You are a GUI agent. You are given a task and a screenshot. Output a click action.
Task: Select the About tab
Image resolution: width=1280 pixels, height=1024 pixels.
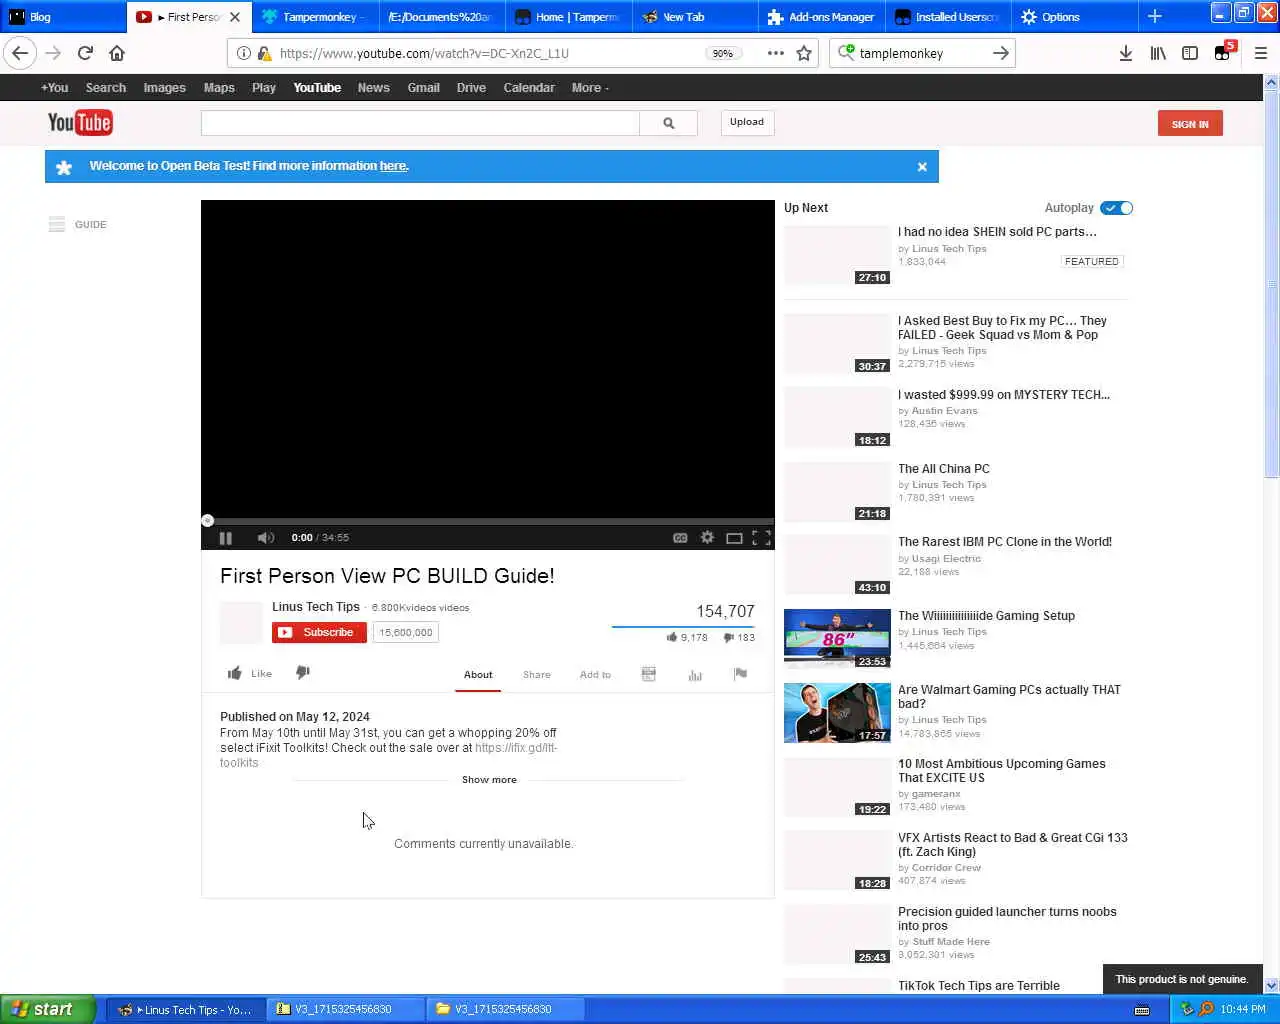point(478,675)
